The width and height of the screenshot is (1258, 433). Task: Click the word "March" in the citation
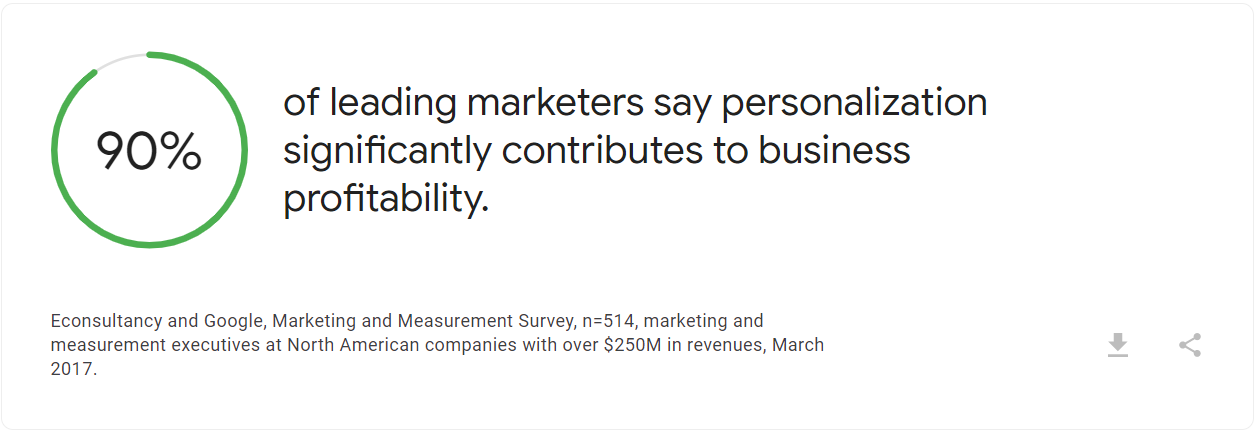(797, 345)
